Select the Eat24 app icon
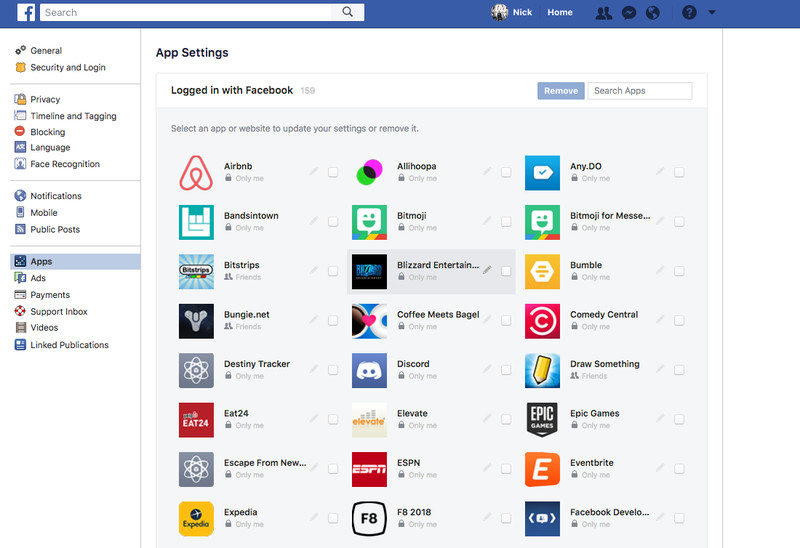This screenshot has width=800, height=548. coord(196,420)
